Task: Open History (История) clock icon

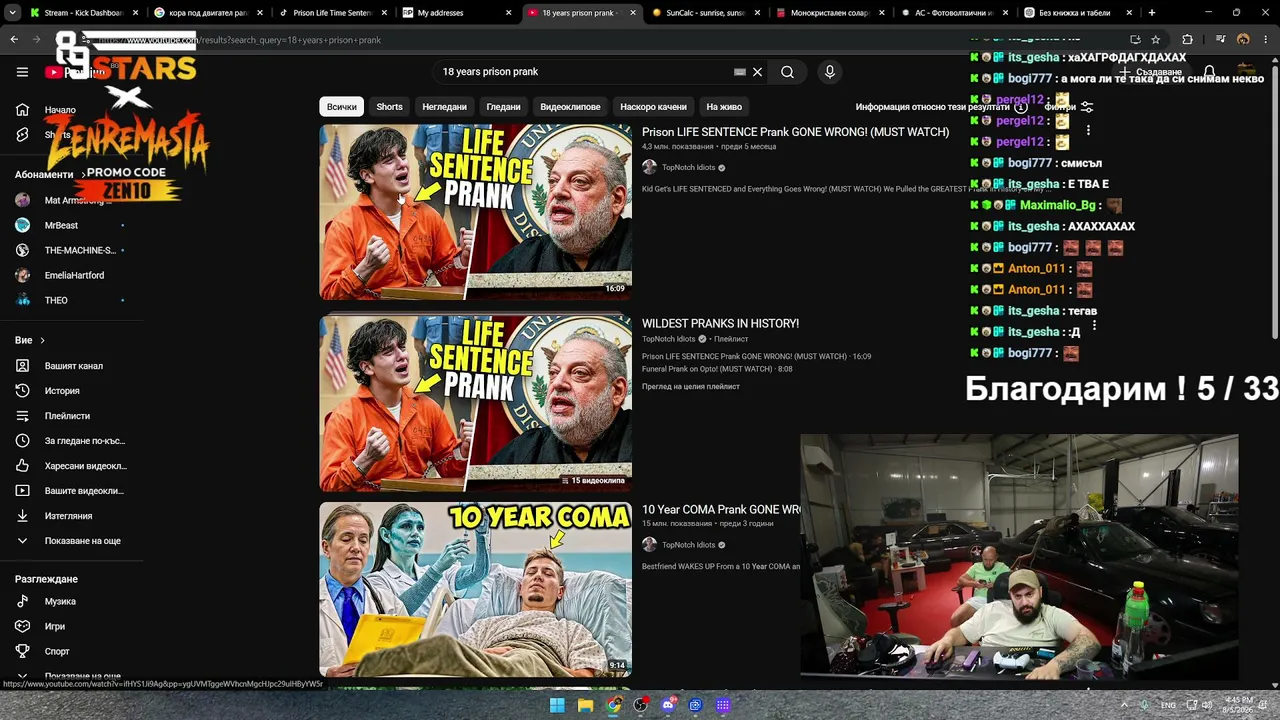Action: [22, 391]
